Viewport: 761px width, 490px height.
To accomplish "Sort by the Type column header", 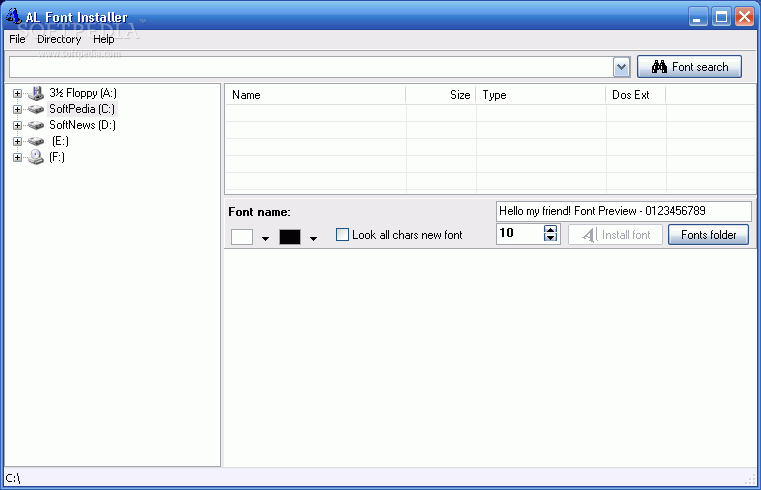I will tap(541, 95).
